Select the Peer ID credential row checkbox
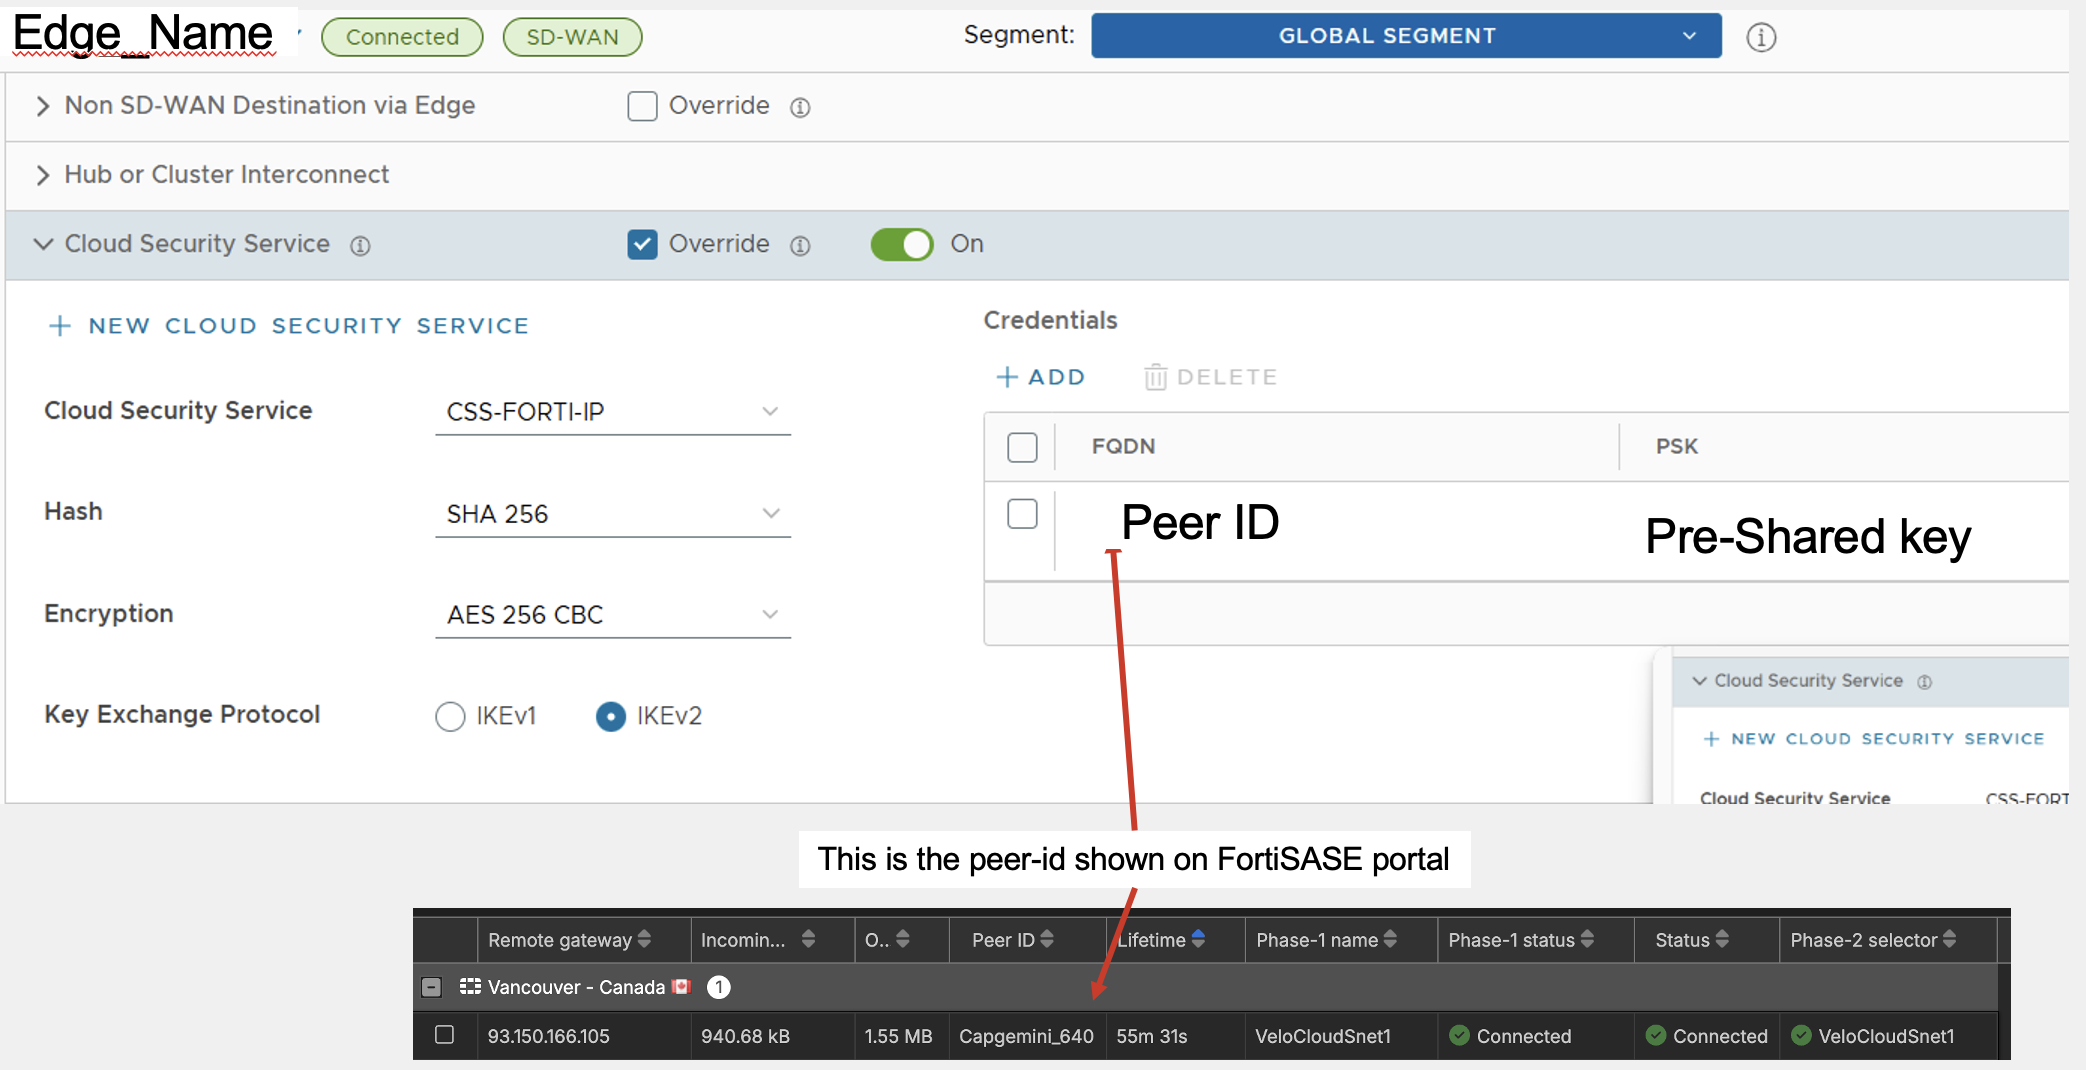Viewport: 2086px width, 1070px height. coord(1022,514)
